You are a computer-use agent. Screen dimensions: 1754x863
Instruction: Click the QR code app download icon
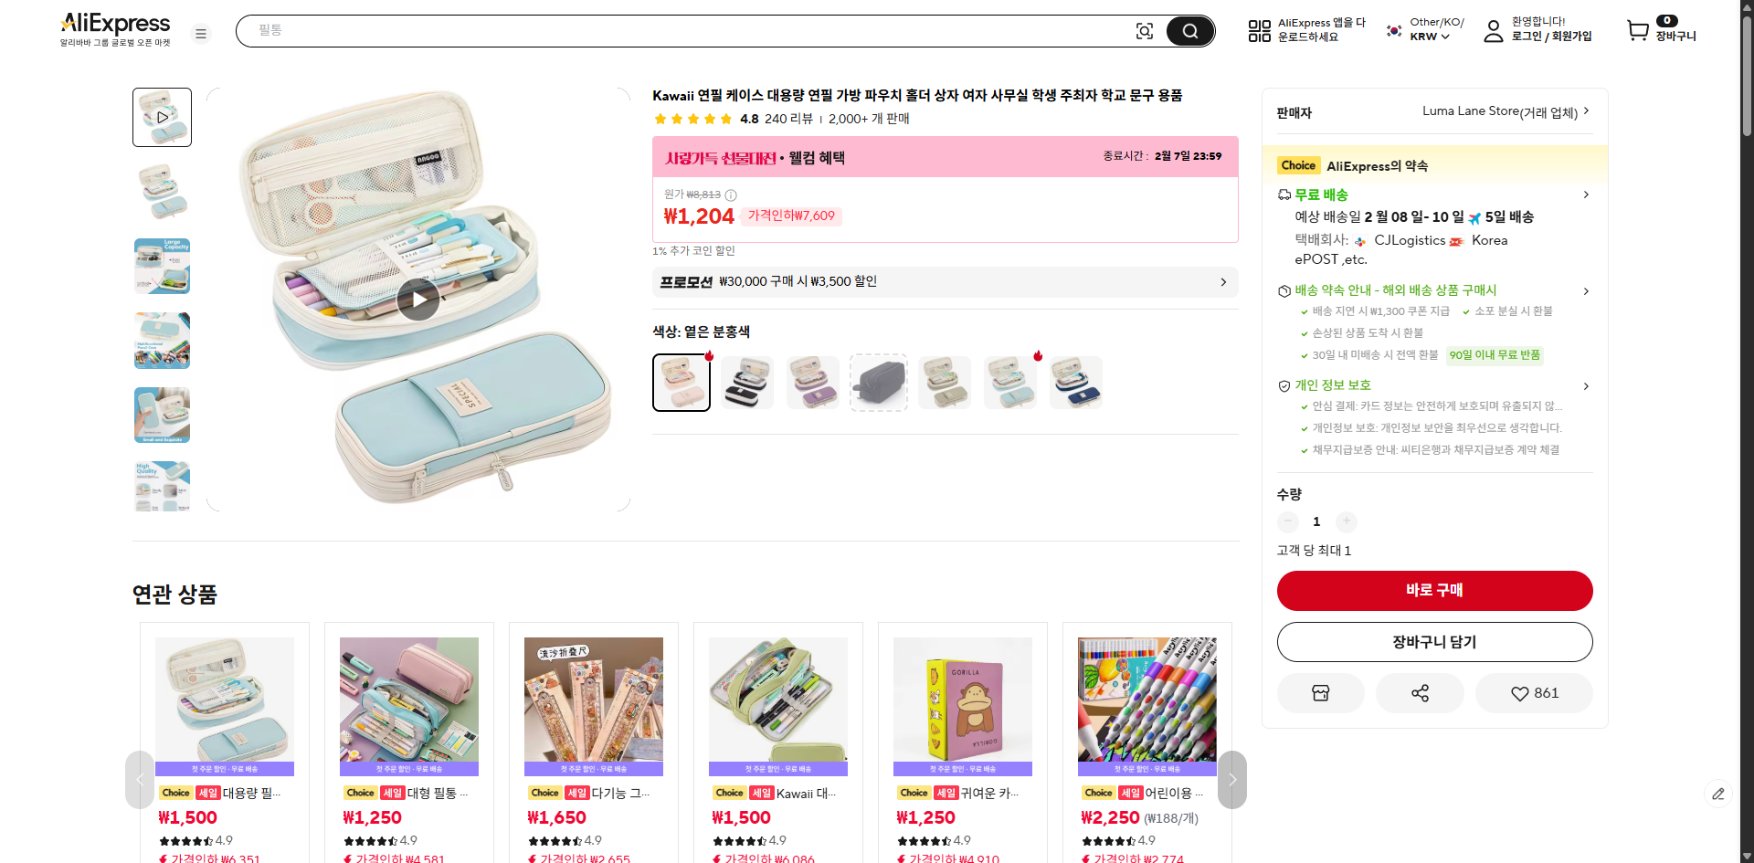coord(1258,31)
